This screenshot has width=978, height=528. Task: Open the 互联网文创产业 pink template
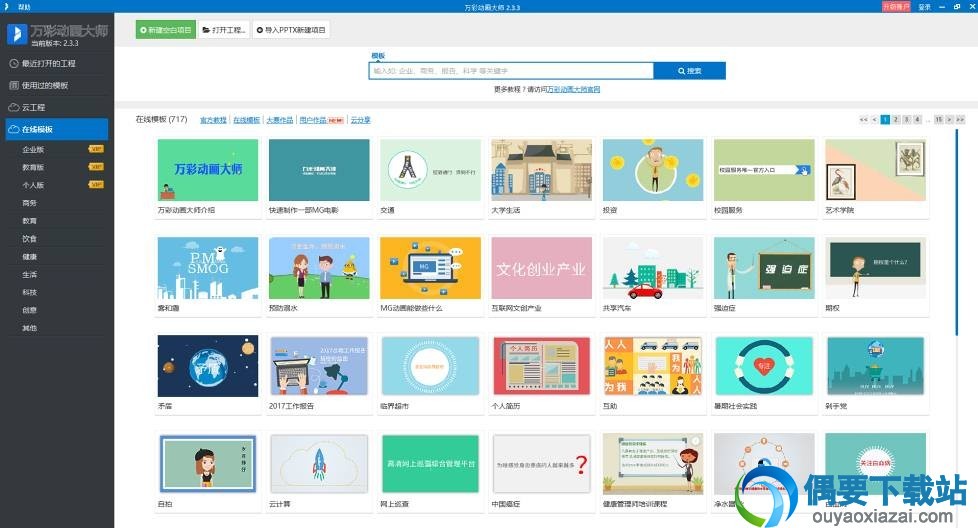pos(541,268)
